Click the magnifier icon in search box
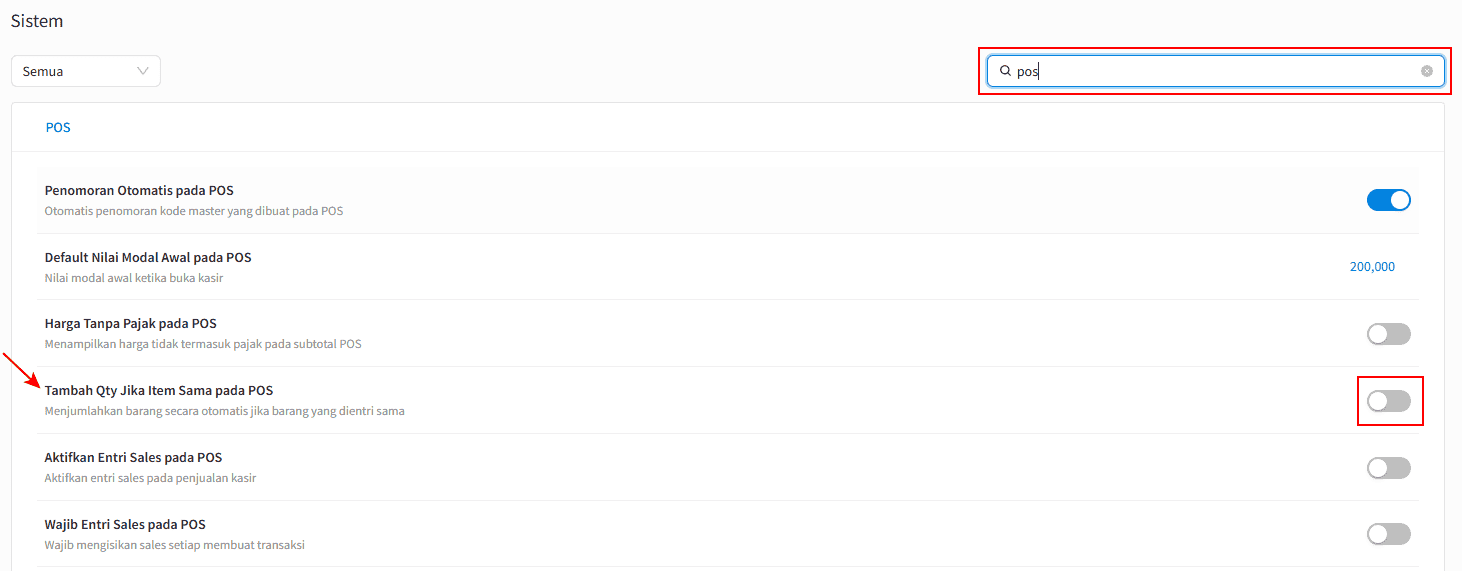Screen dimensions: 1462x571 click(1005, 71)
